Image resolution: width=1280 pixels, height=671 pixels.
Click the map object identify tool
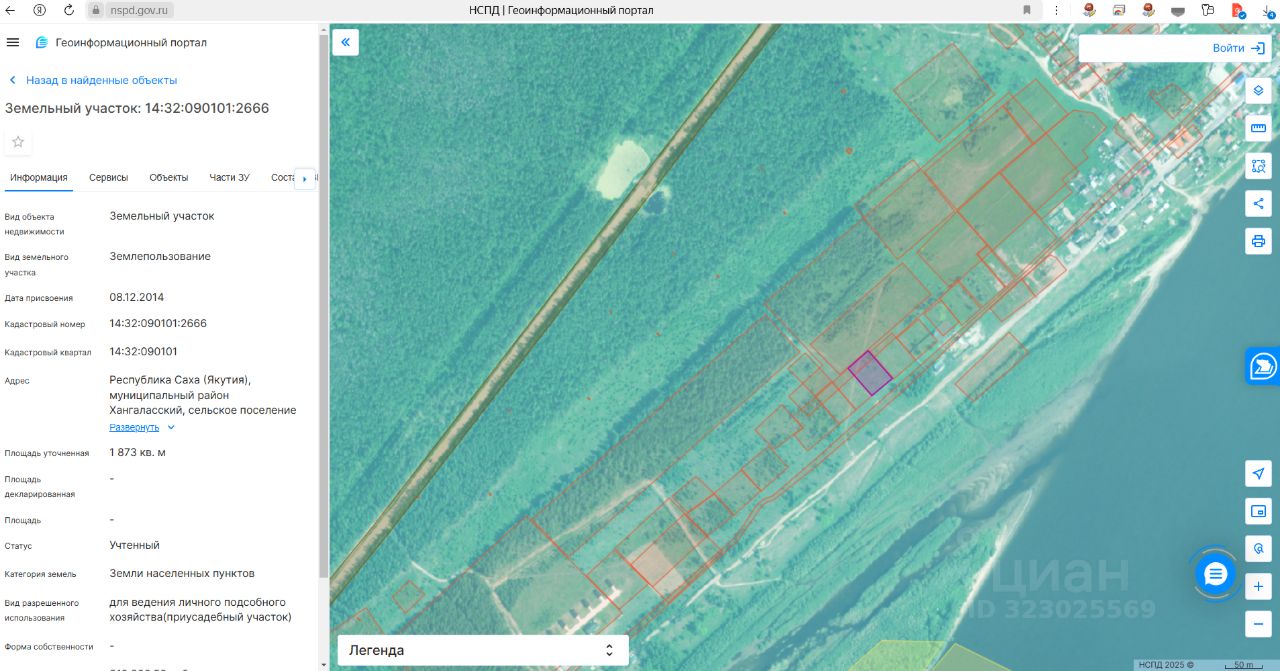(x=1258, y=549)
